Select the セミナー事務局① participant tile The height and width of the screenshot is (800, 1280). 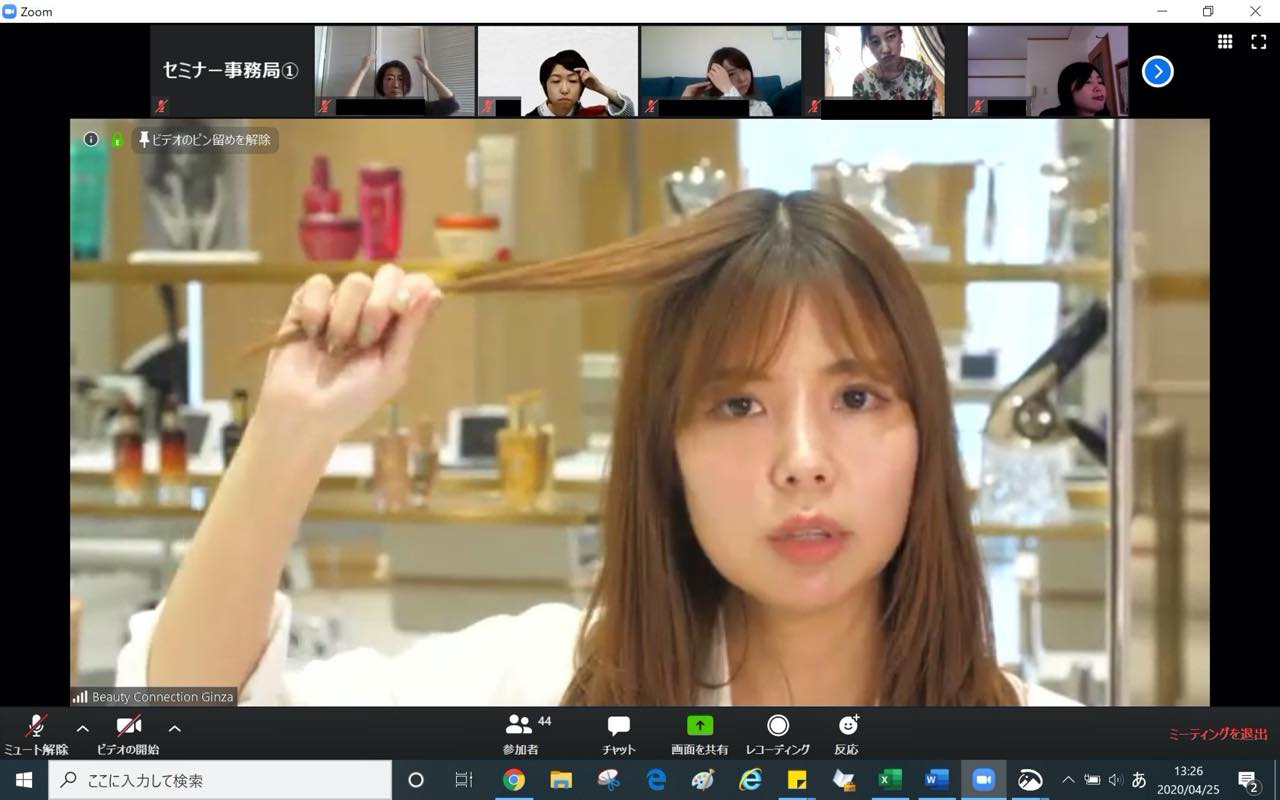pyautogui.click(x=231, y=71)
